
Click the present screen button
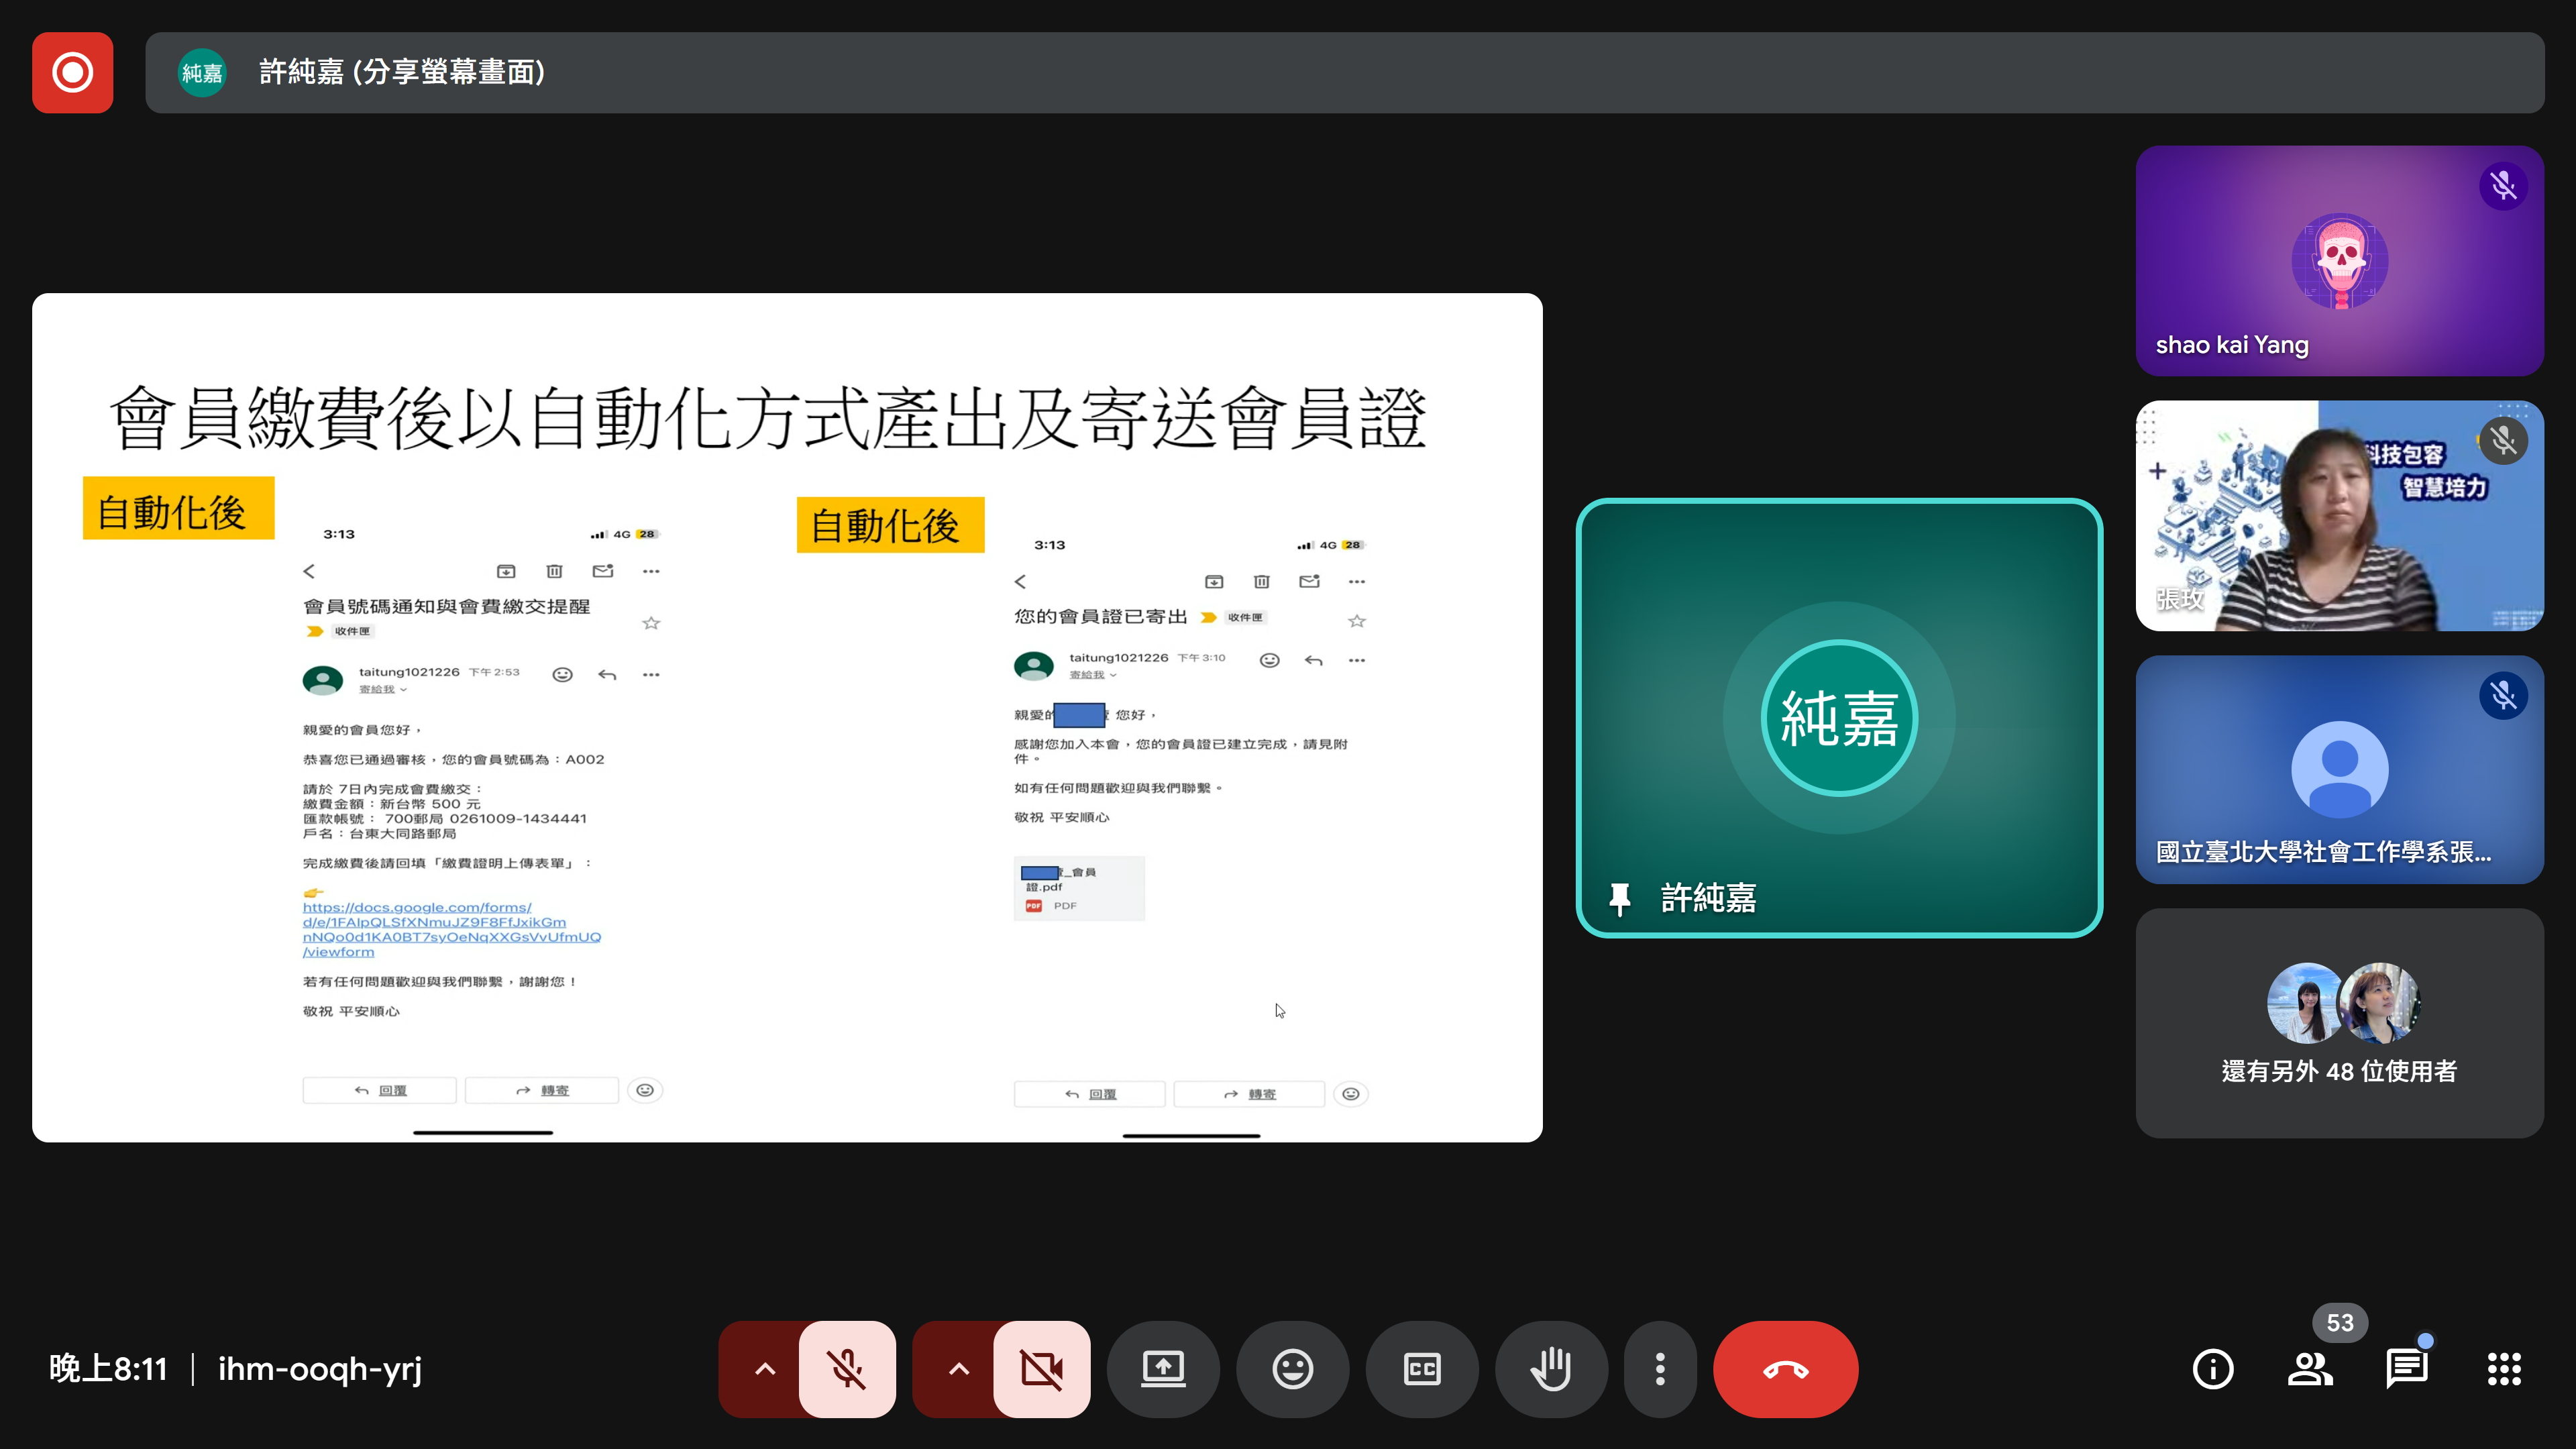coord(1163,1368)
